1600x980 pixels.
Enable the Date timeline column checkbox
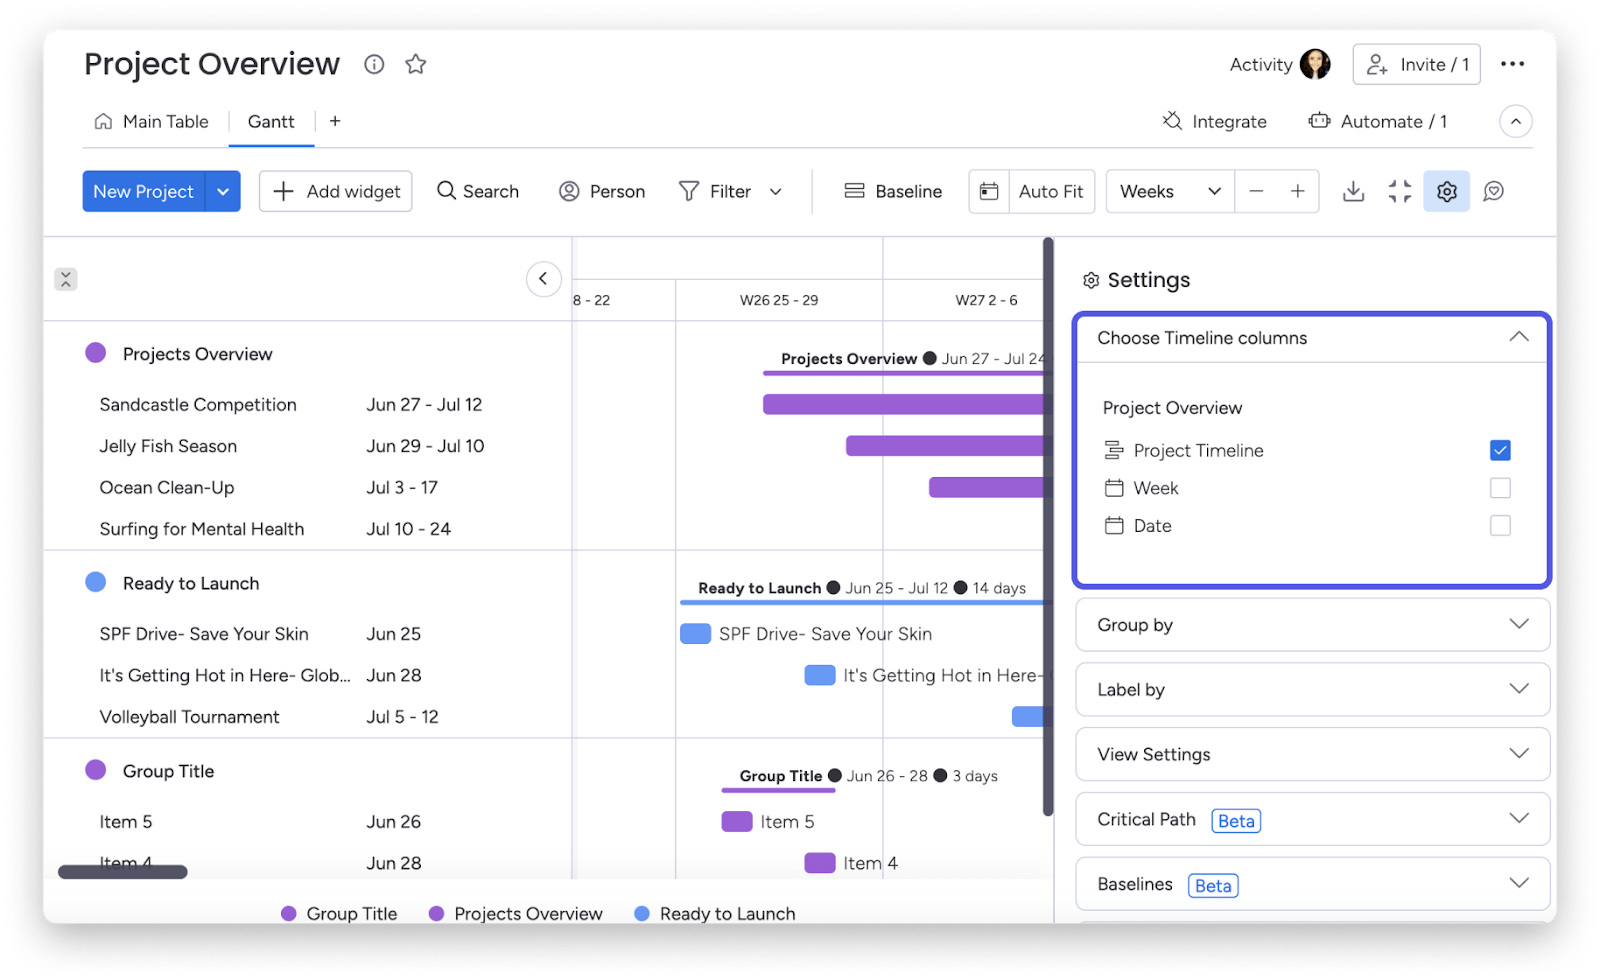[x=1500, y=525]
